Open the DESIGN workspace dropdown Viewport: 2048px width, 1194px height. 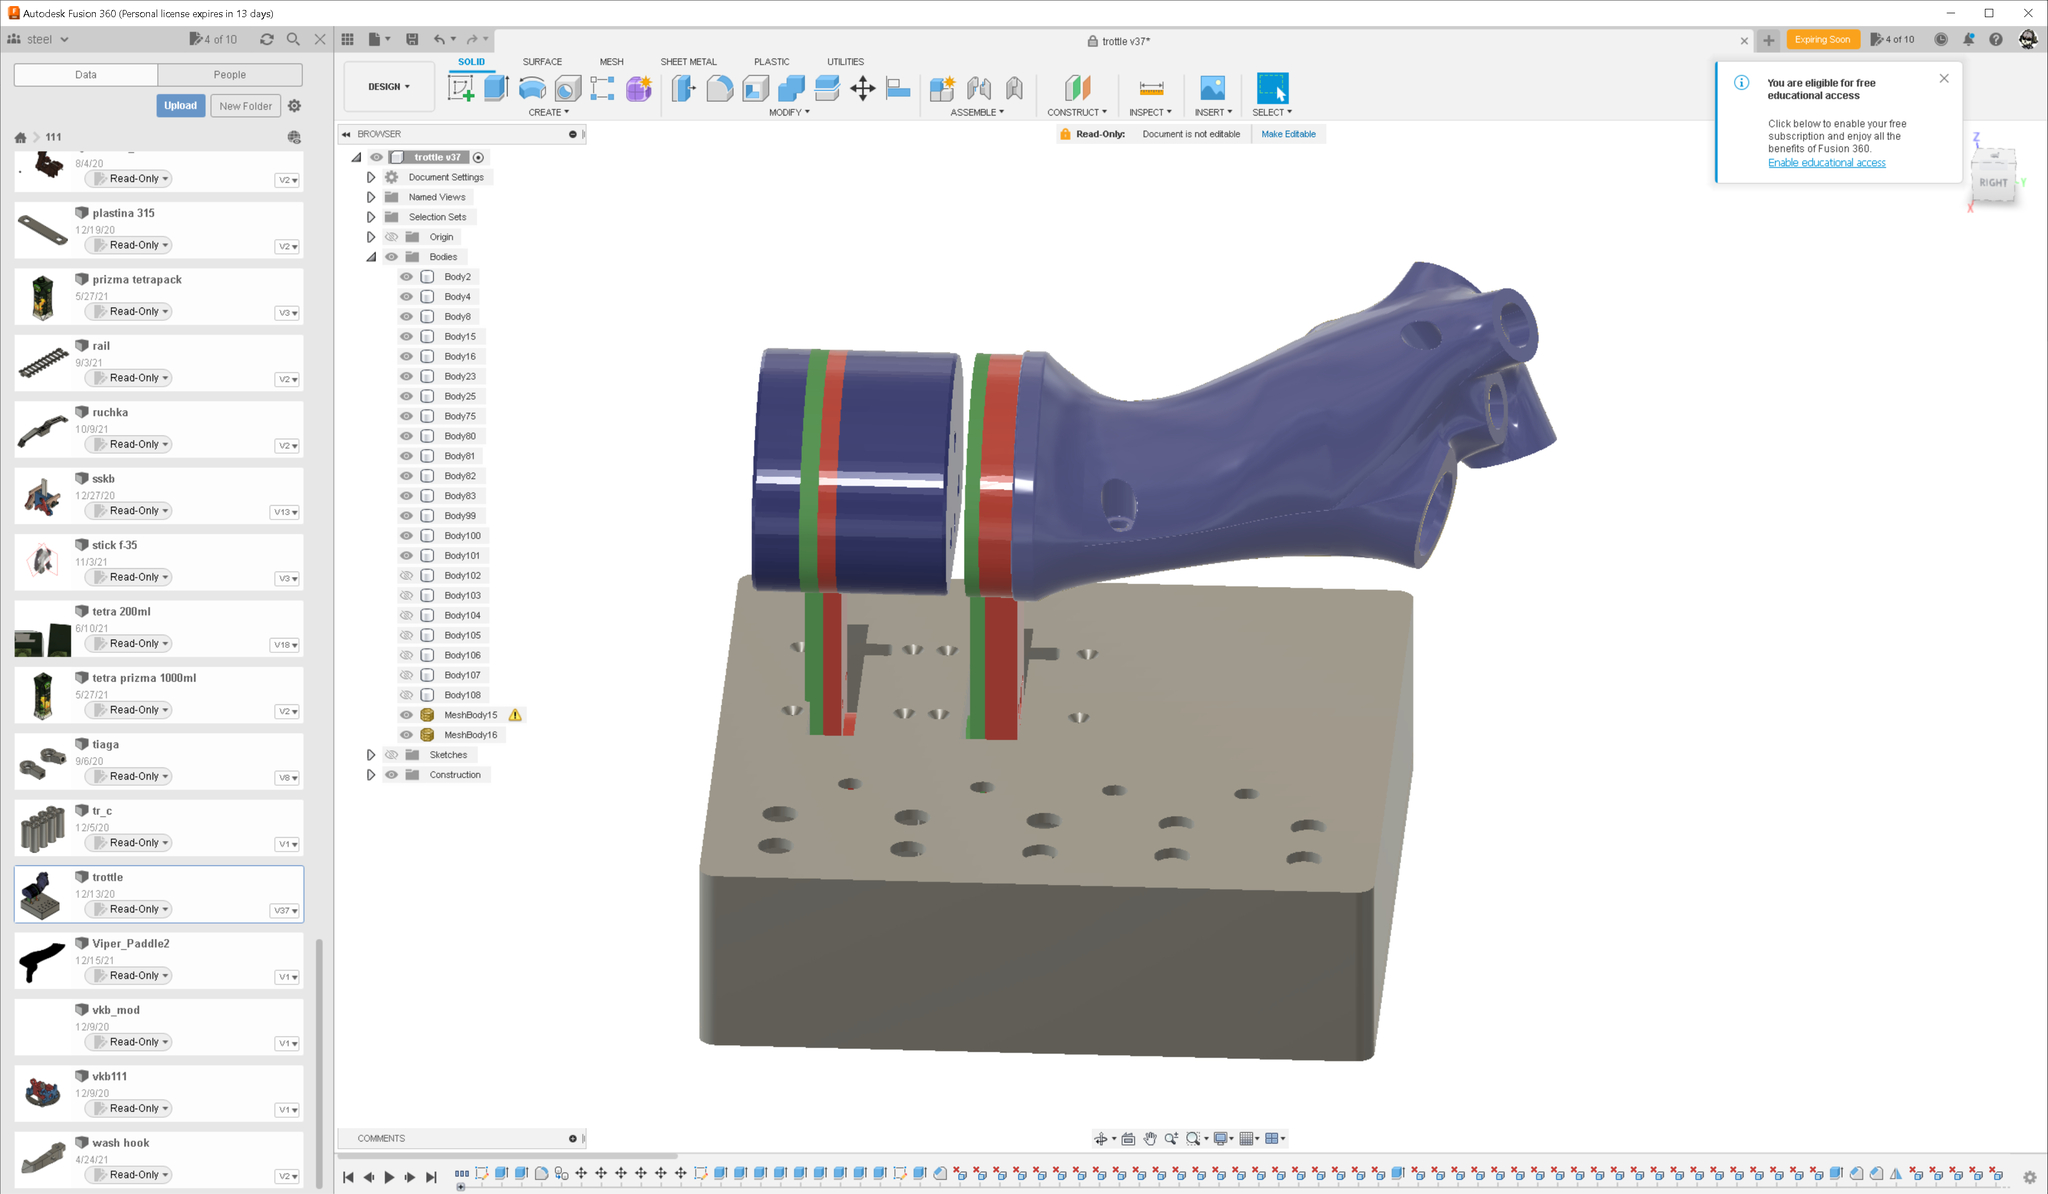[389, 87]
